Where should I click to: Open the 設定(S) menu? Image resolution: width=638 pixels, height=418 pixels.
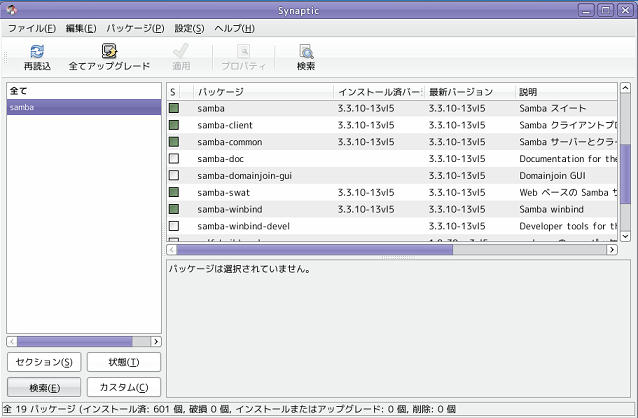tap(189, 28)
